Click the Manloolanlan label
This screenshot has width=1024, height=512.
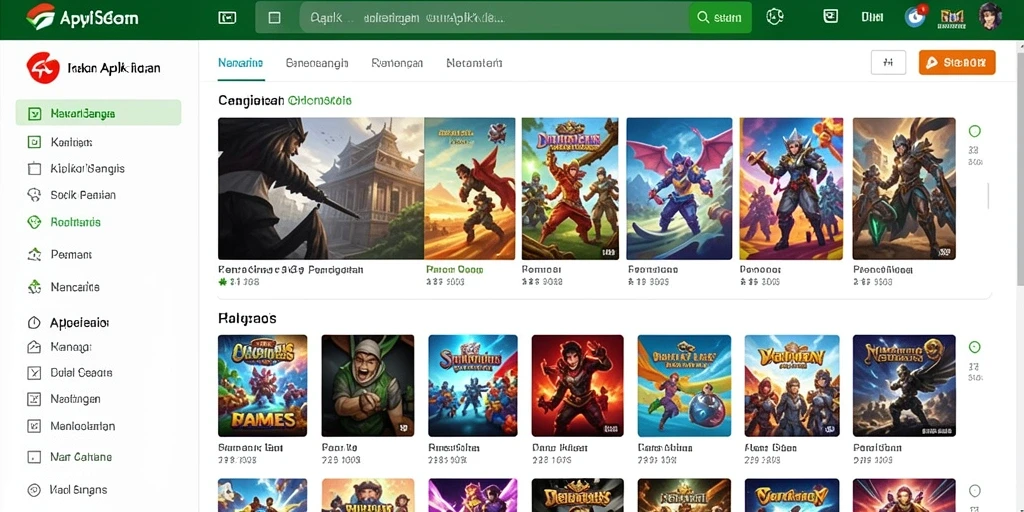(82, 426)
